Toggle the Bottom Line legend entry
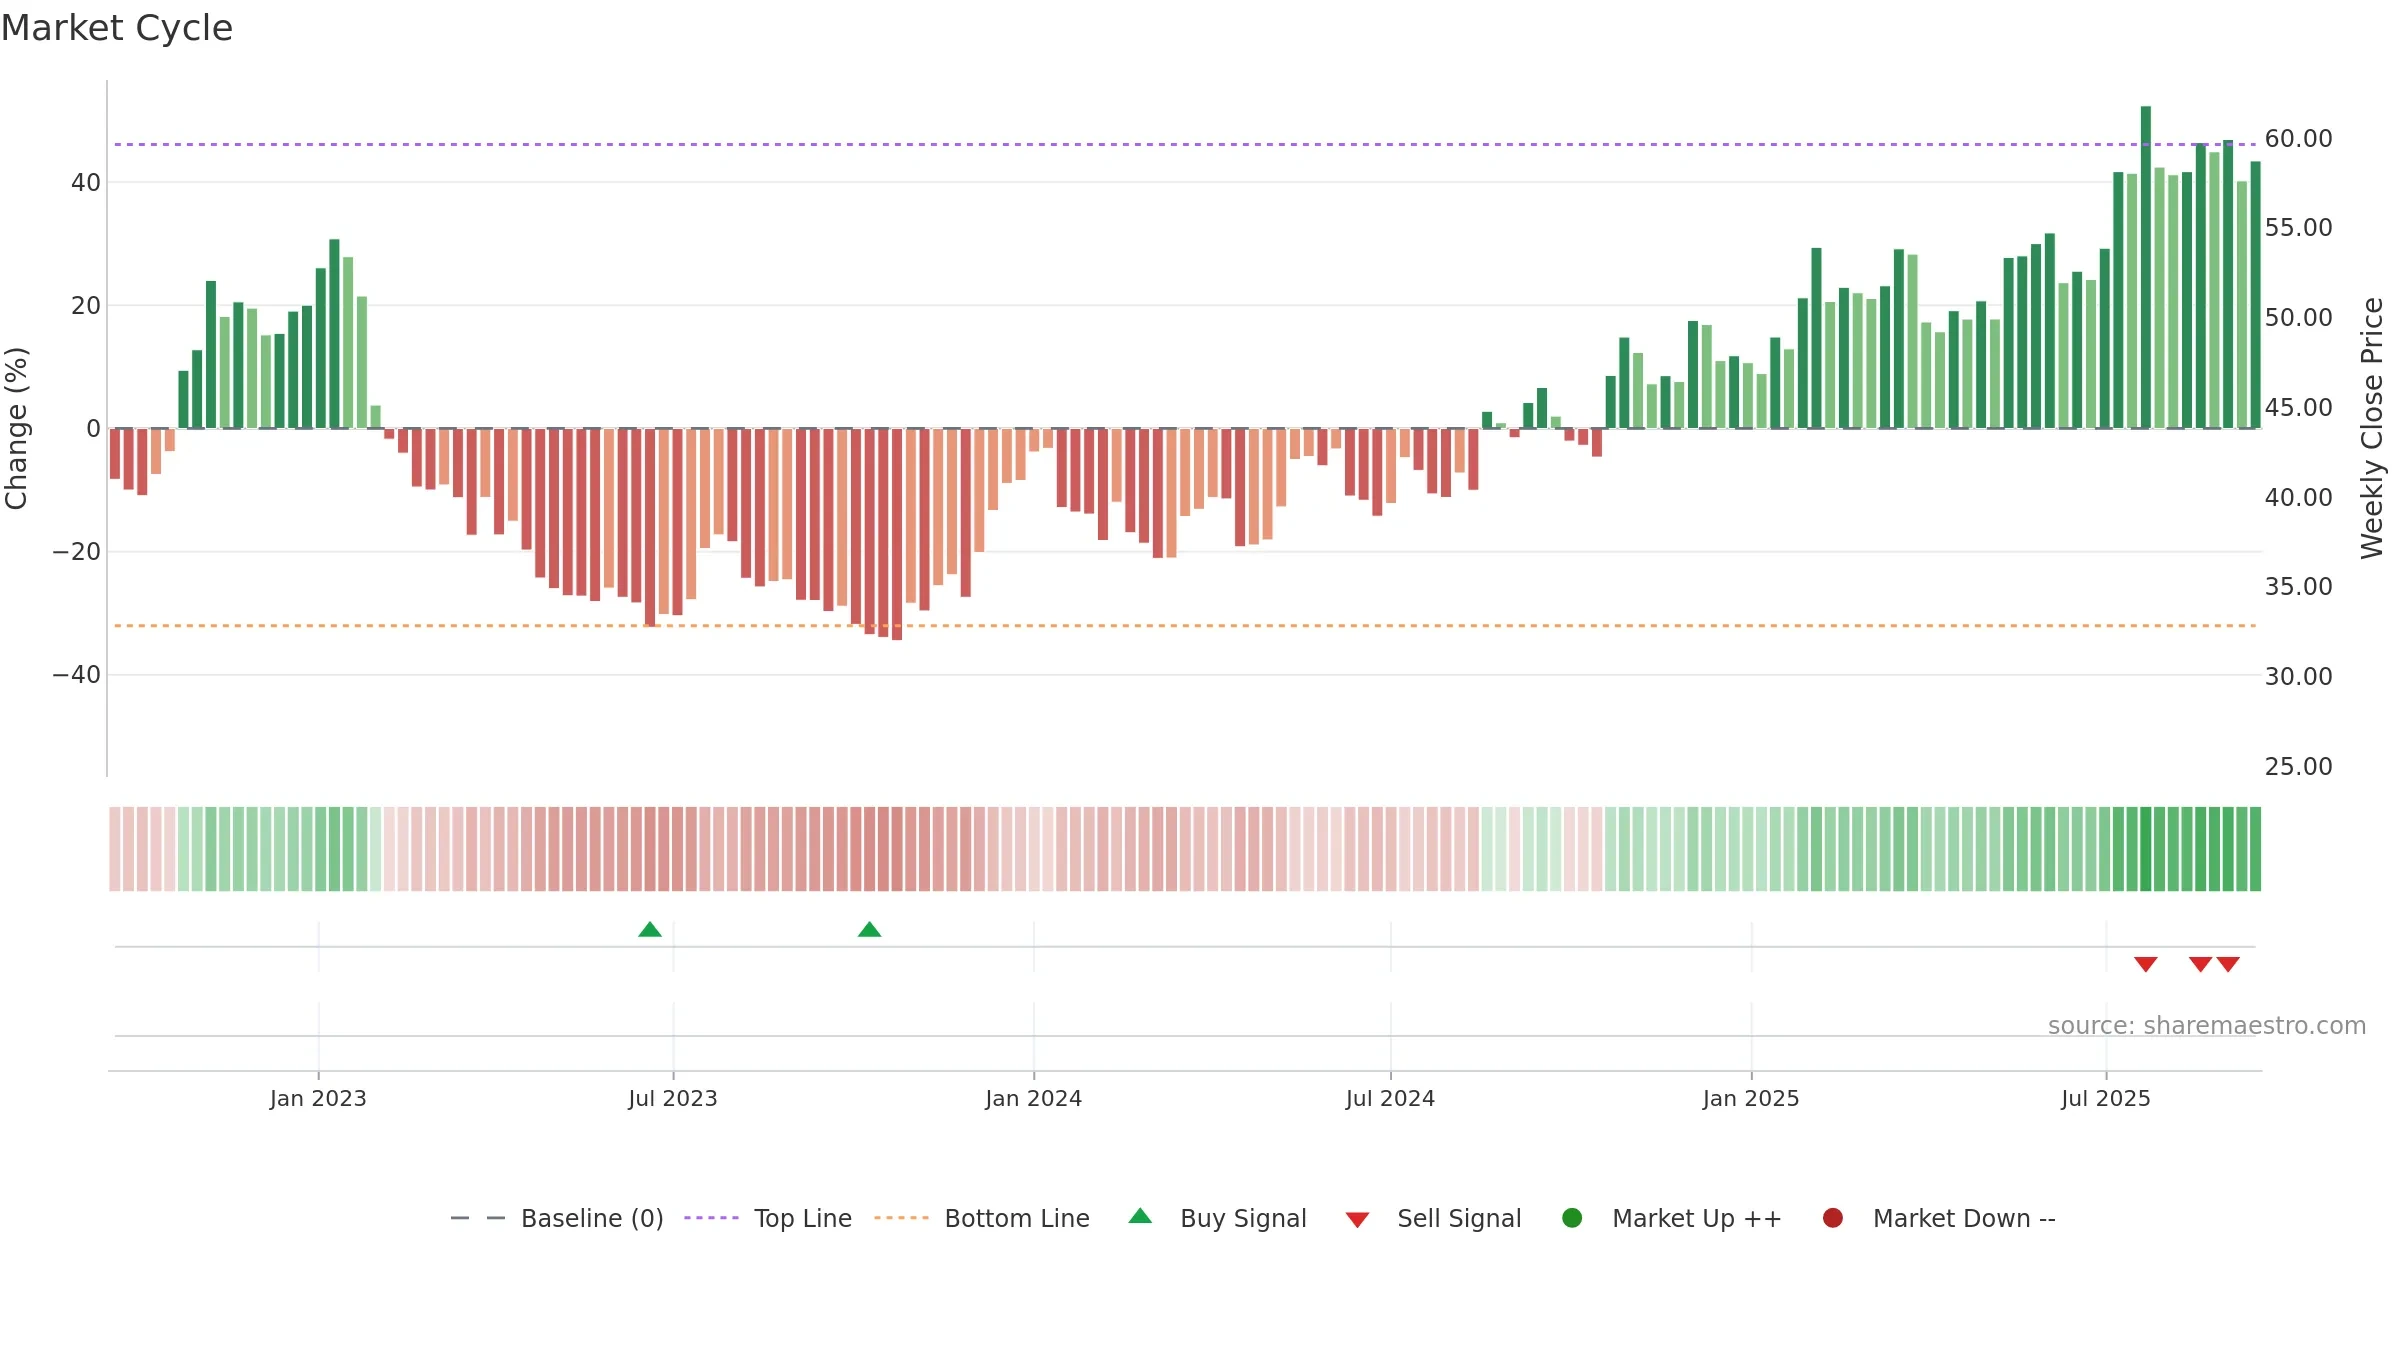Image resolution: width=2400 pixels, height=1350 pixels. [x=982, y=1218]
